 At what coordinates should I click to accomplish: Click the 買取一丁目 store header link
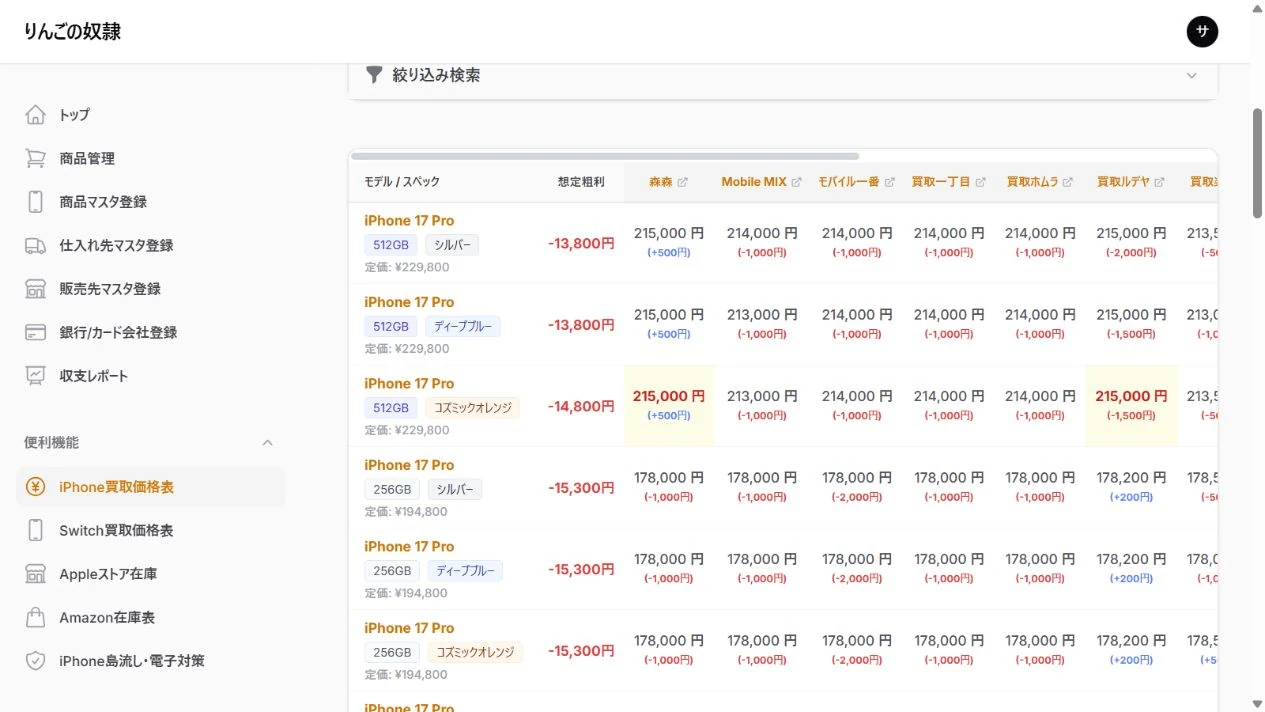941,182
